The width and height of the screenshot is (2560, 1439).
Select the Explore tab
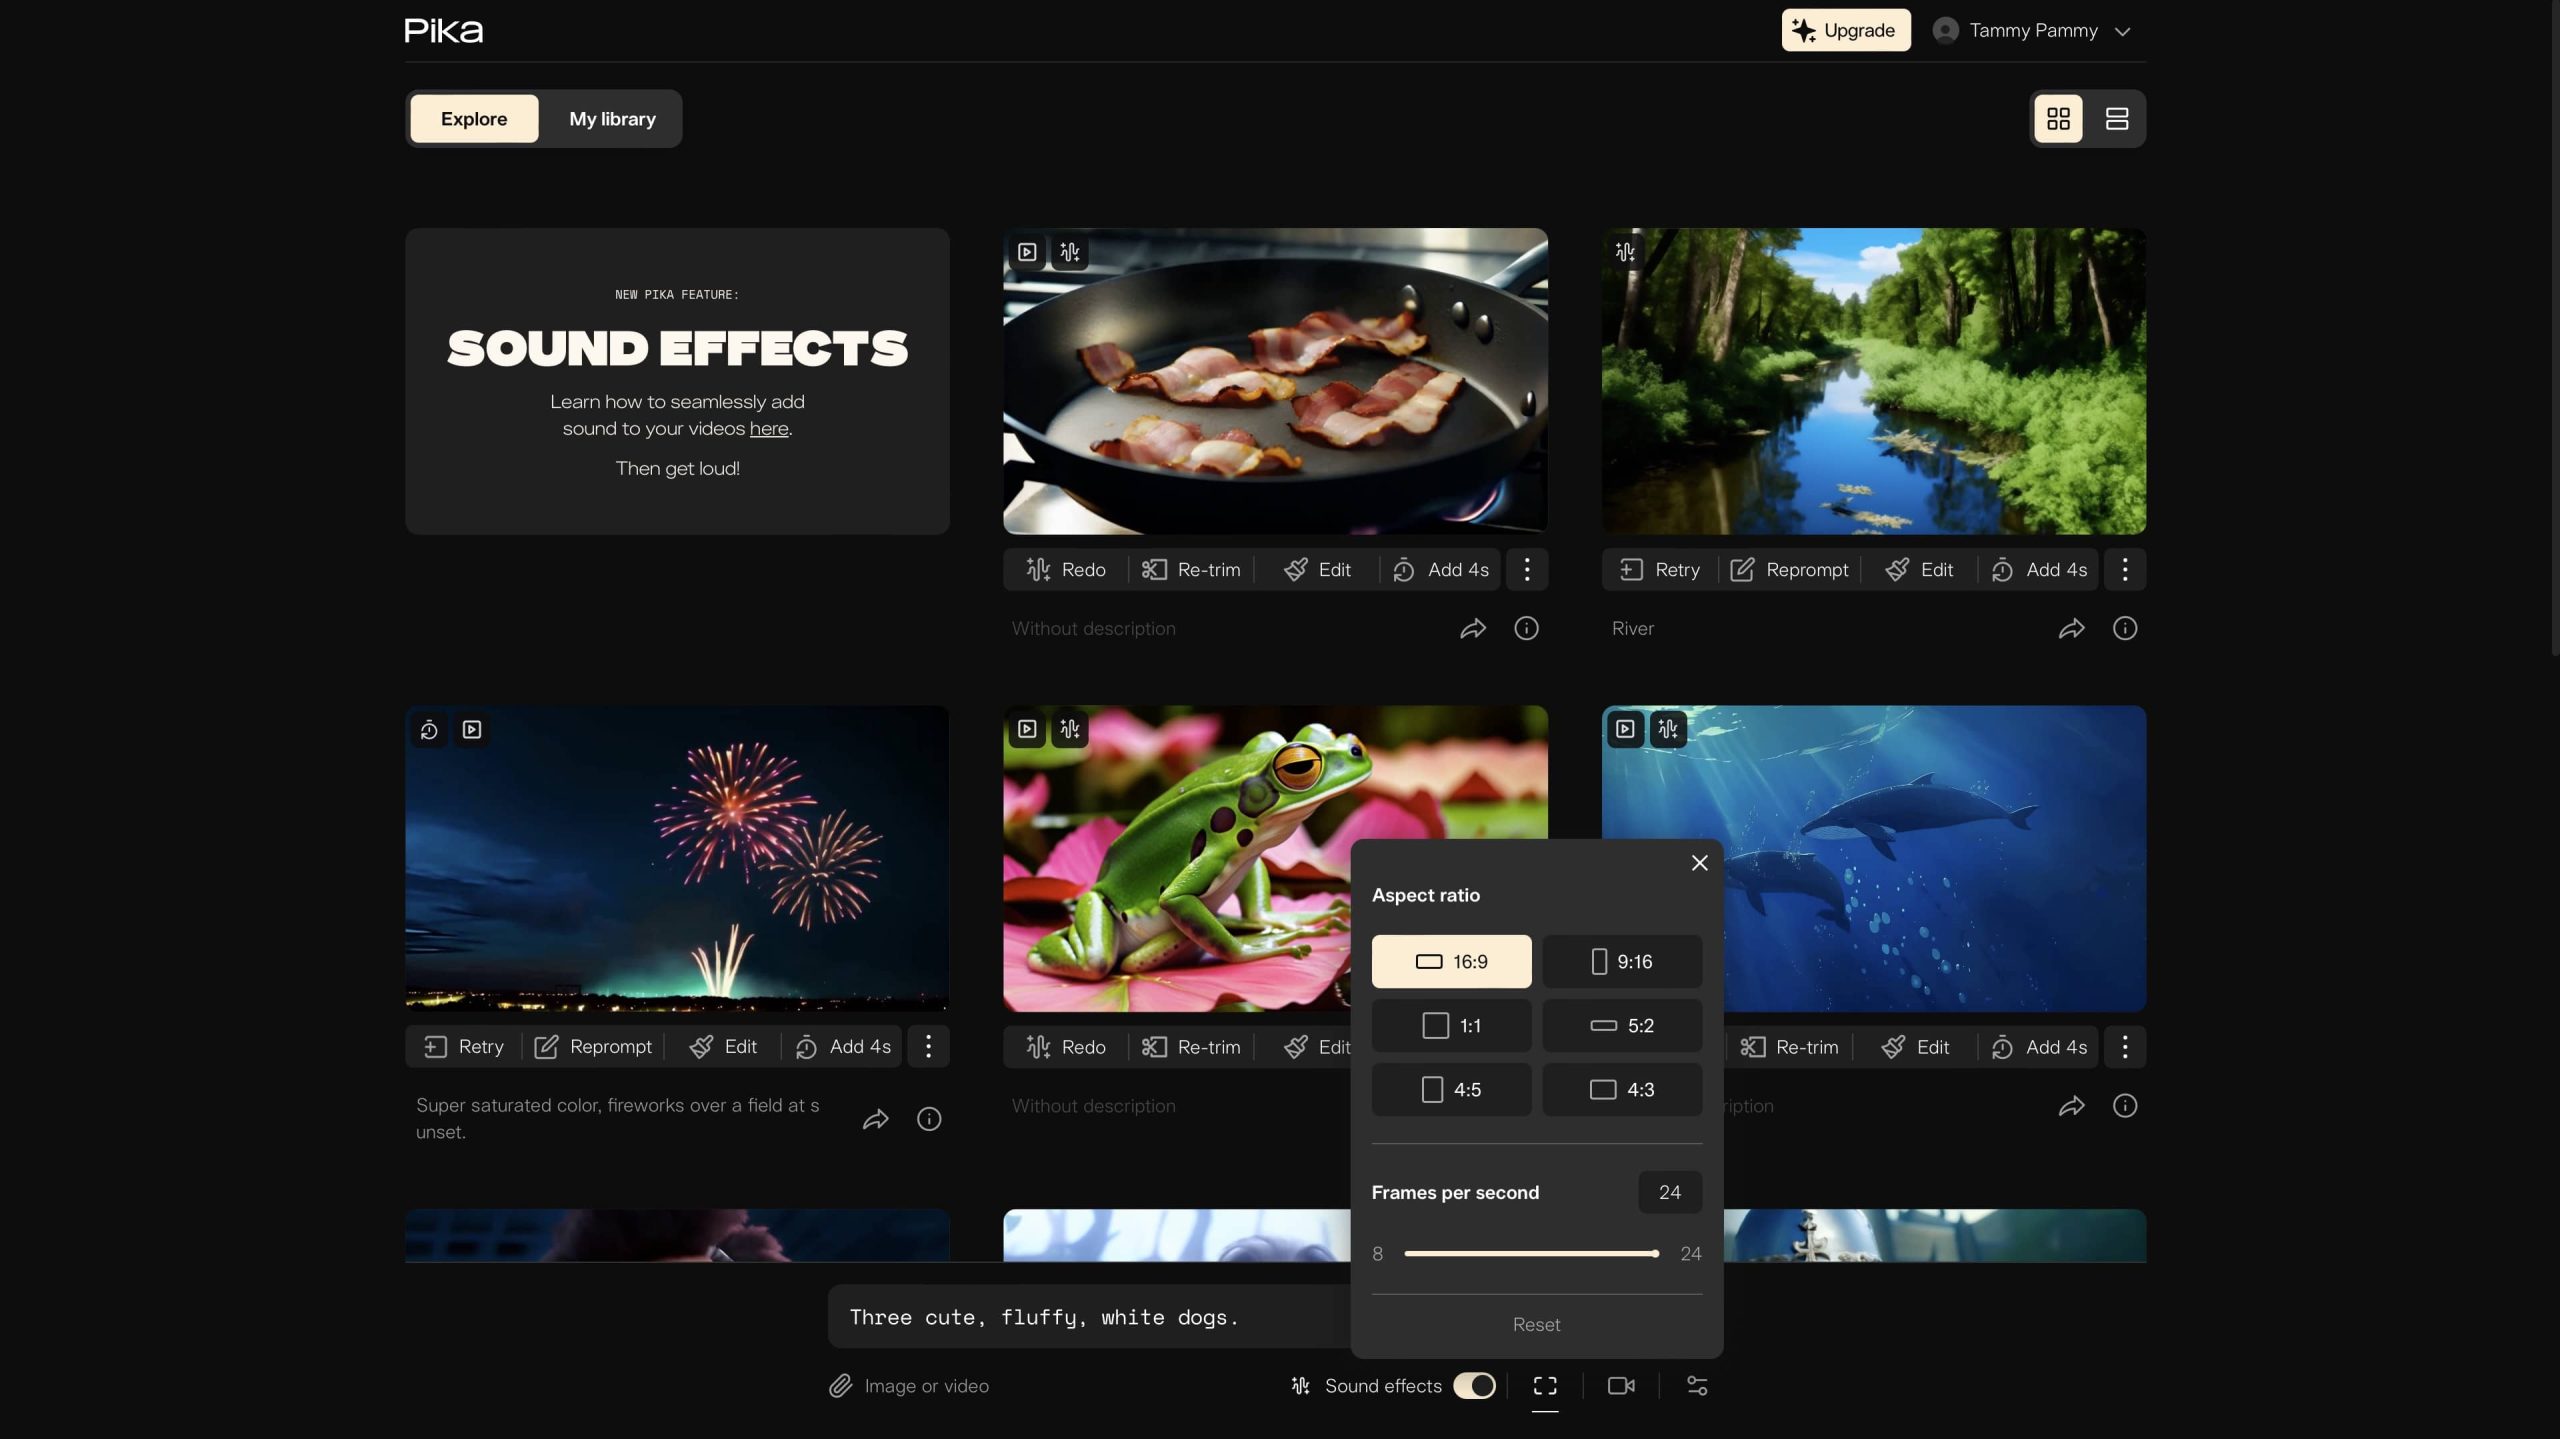coord(474,119)
